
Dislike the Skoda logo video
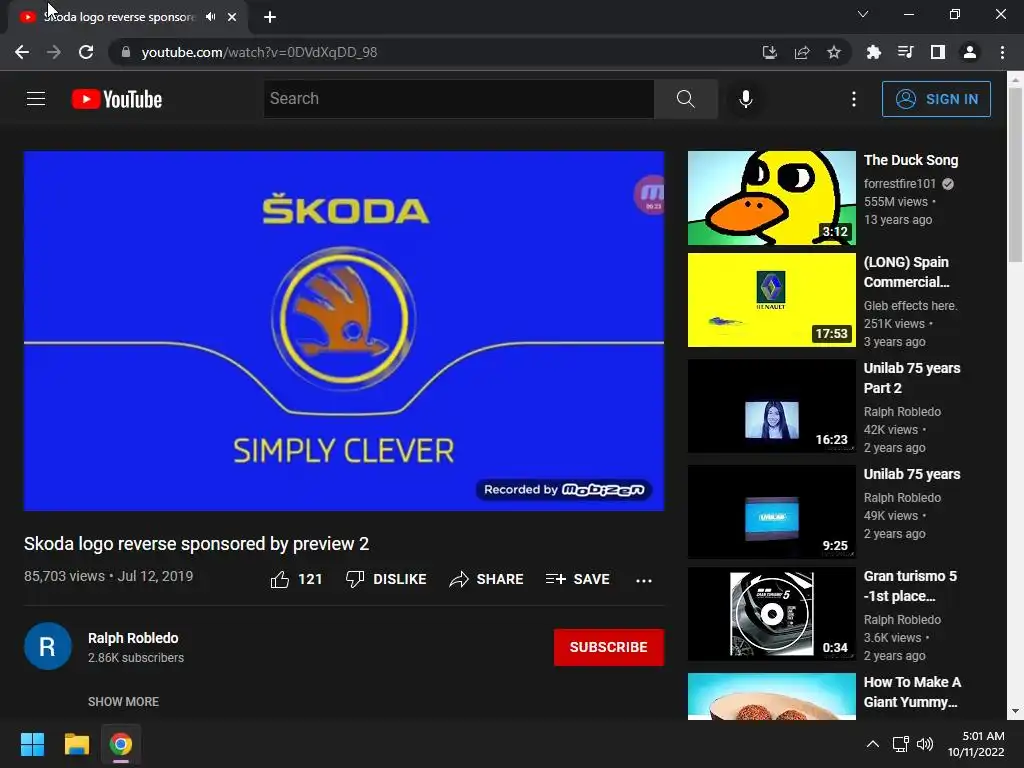tap(386, 579)
